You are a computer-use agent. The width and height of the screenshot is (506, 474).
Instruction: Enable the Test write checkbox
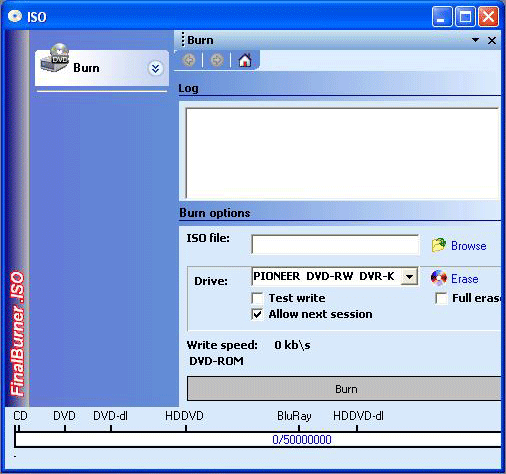[x=257, y=298]
